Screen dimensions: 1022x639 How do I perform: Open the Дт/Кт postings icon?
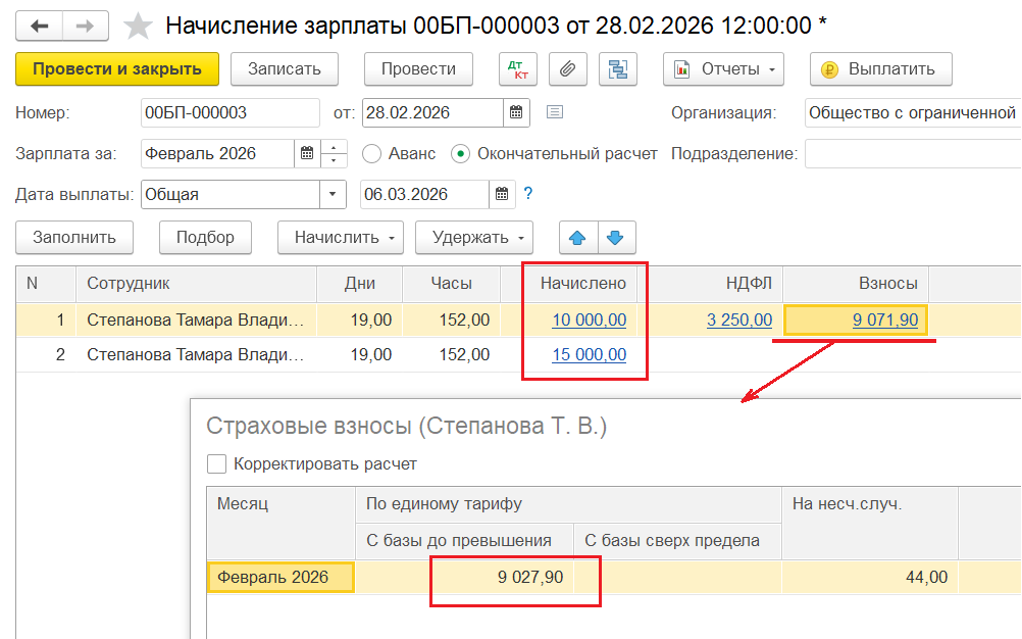pos(519,69)
